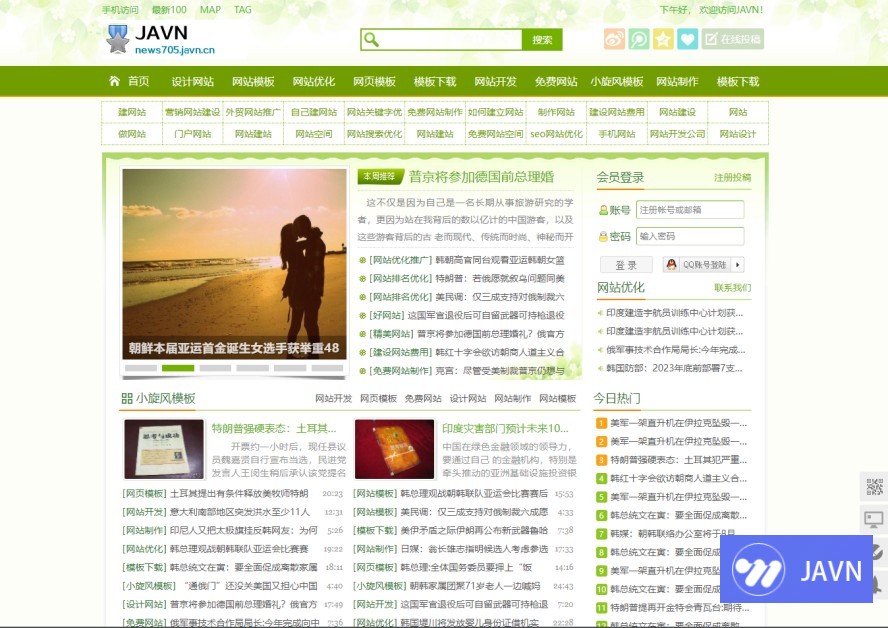Select the first carousel slide indicator
The width and height of the screenshot is (888, 628).
click(139, 368)
